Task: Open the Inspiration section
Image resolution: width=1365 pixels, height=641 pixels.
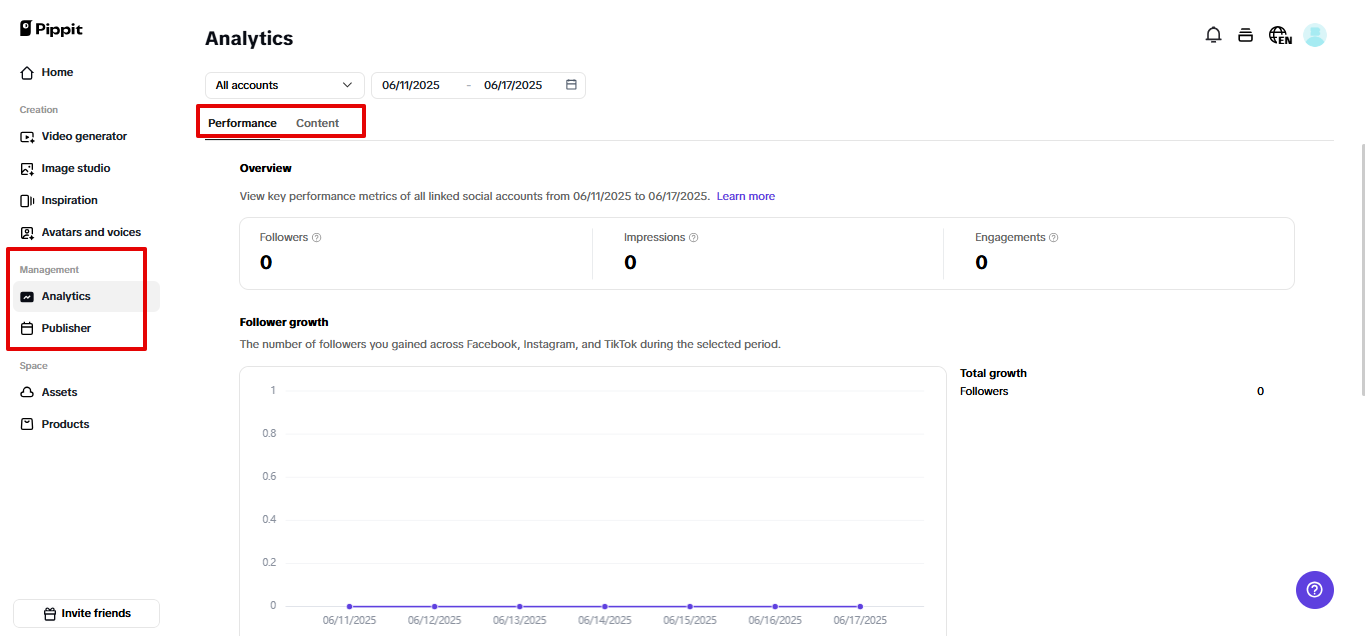Action: (x=68, y=200)
